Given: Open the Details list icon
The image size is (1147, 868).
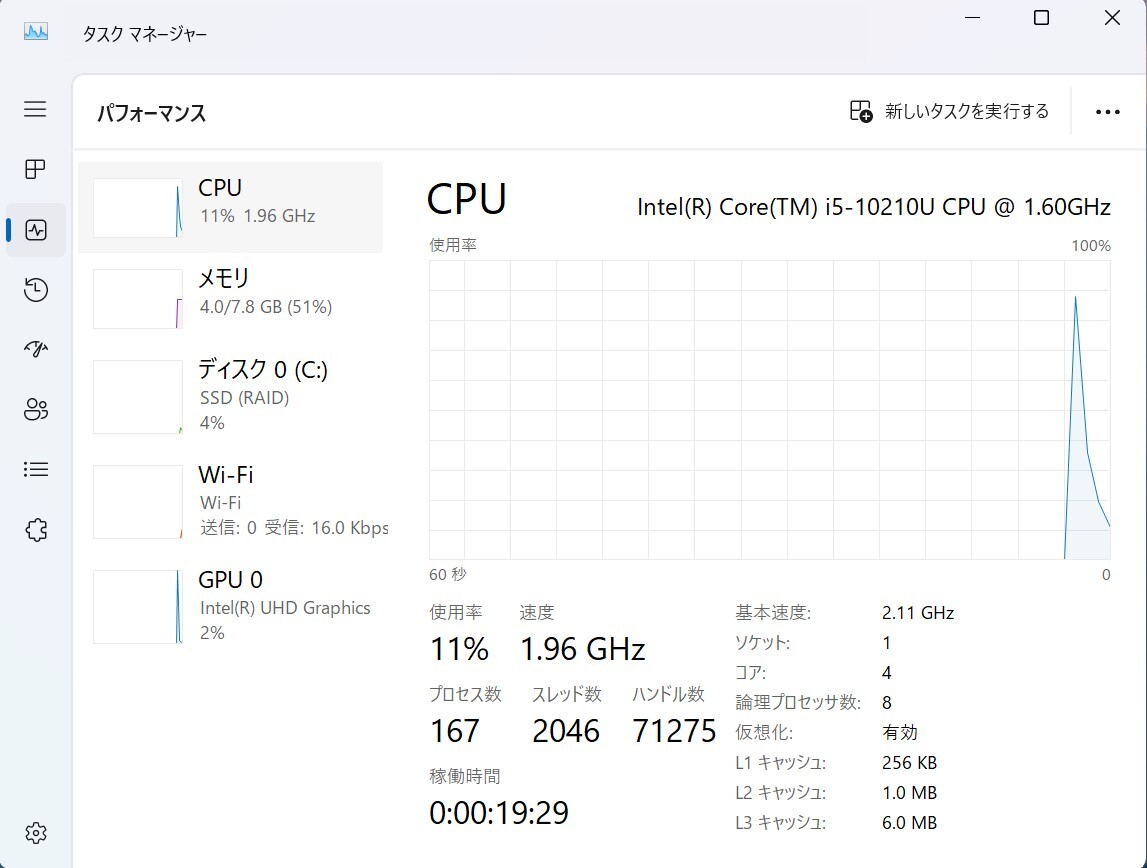Looking at the screenshot, I should (35, 469).
